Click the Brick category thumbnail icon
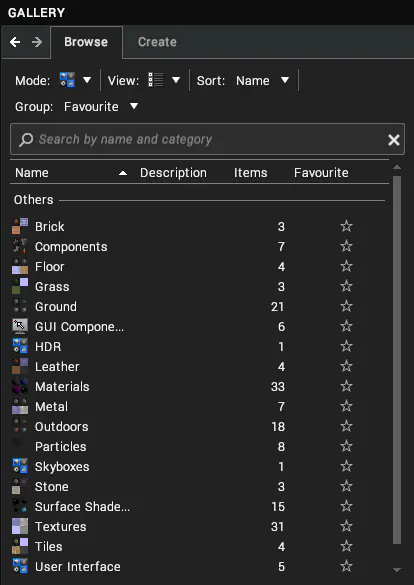The width and height of the screenshot is (414, 585). [20, 226]
